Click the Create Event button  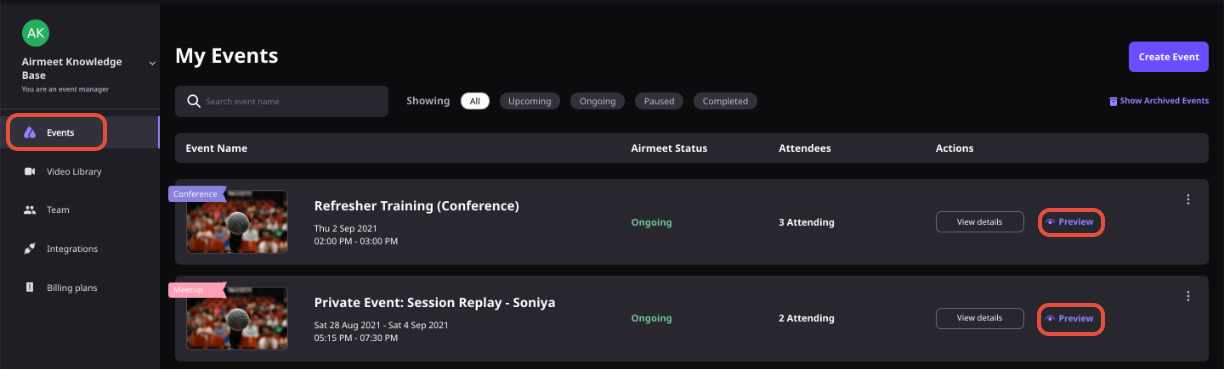[x=1168, y=57]
